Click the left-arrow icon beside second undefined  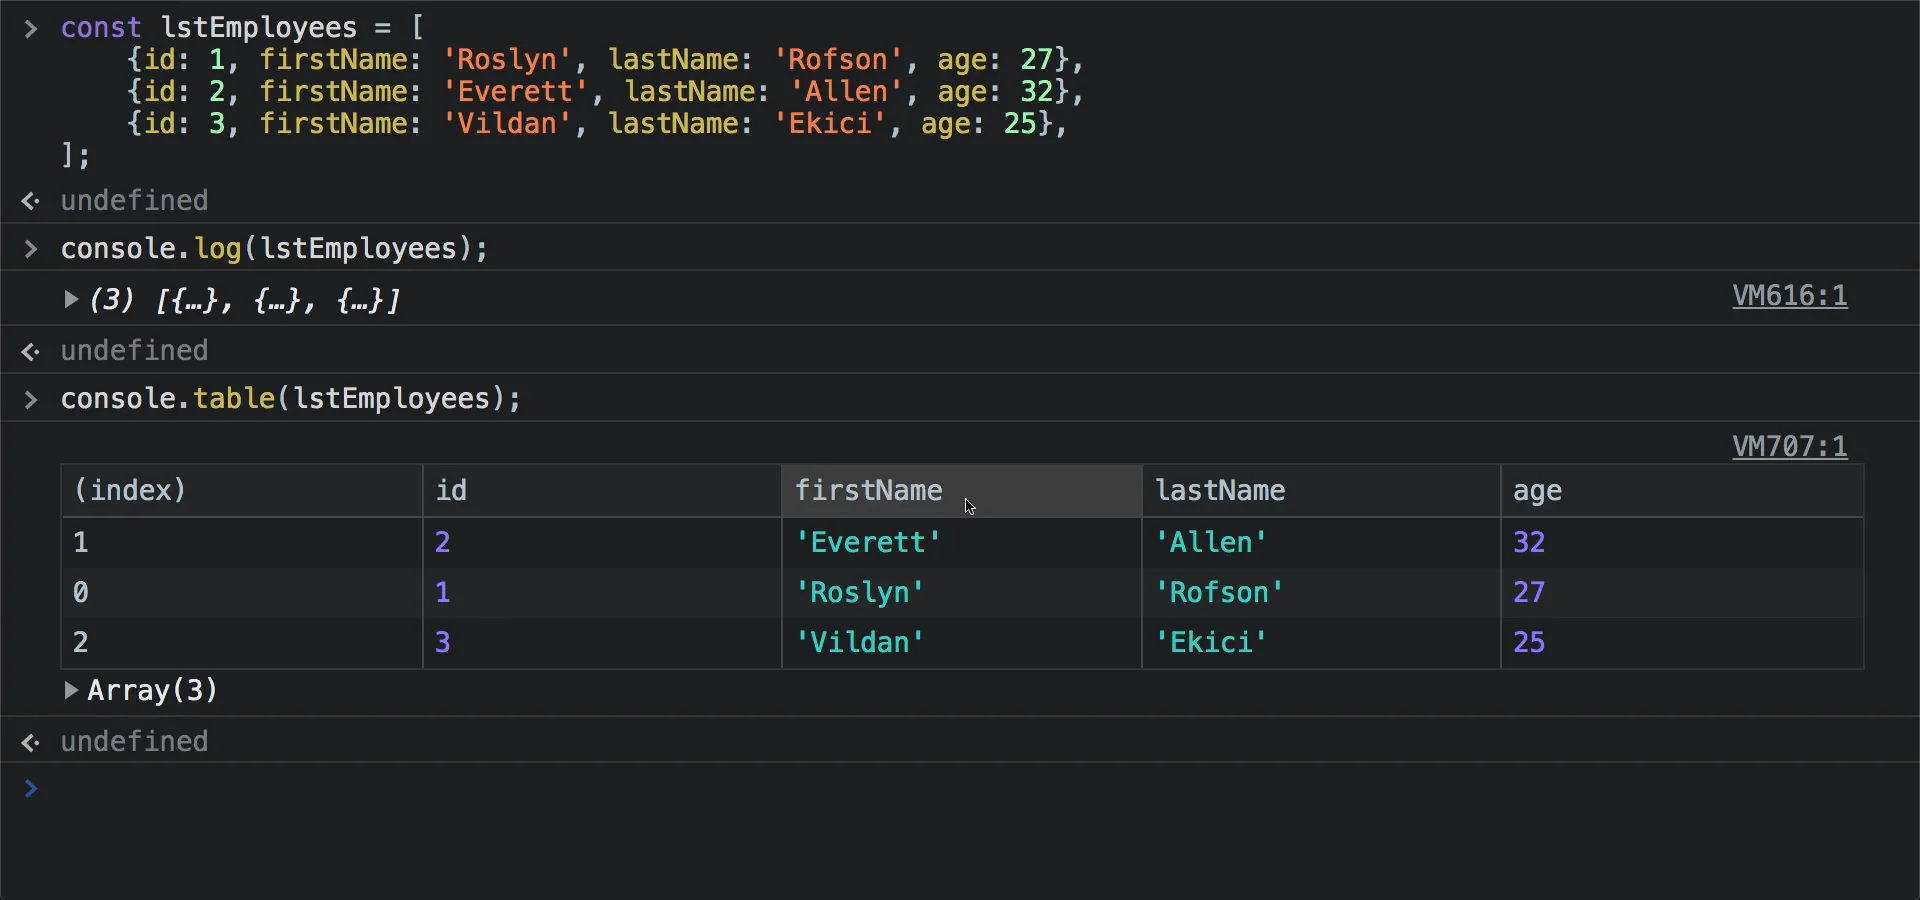coord(30,351)
